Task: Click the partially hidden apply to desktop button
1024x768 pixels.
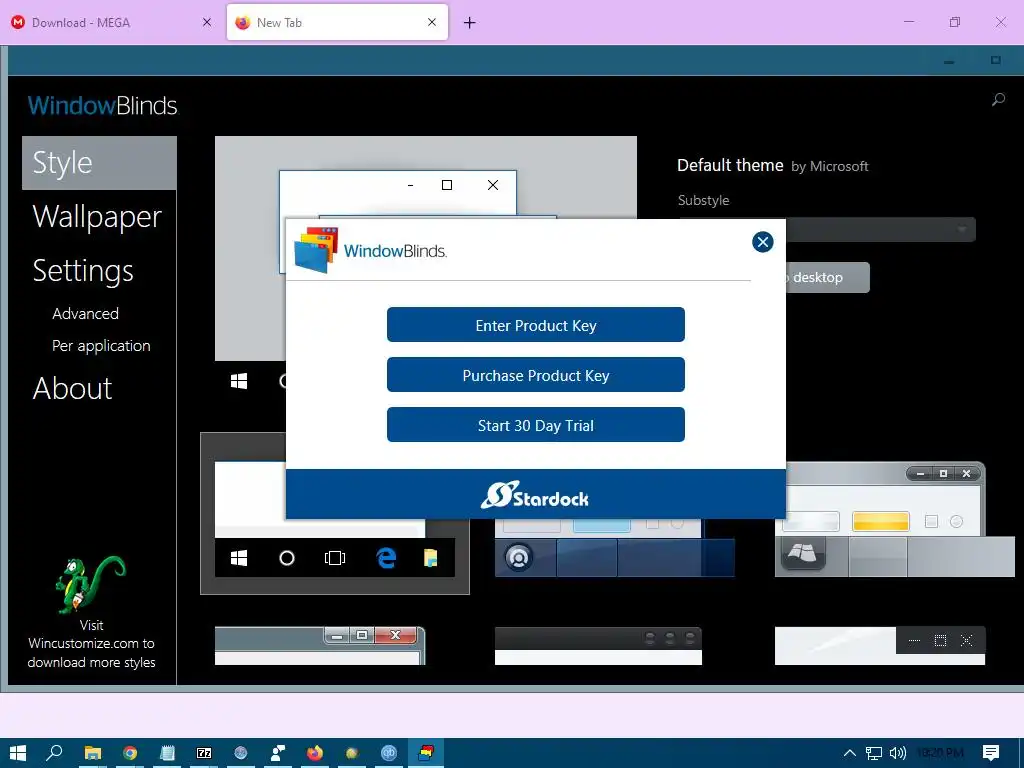Action: pos(827,278)
